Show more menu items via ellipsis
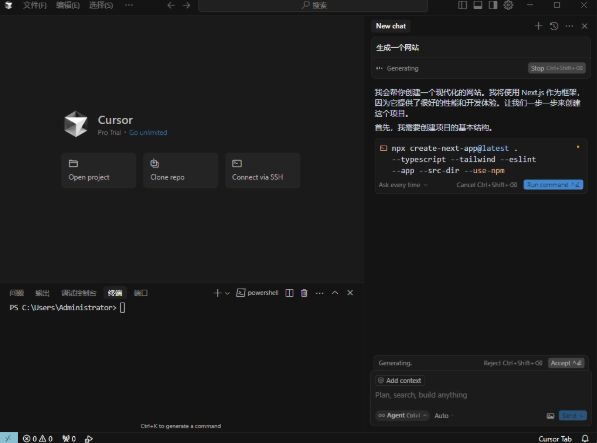Viewport: 597px width, 443px height. coord(129,5)
